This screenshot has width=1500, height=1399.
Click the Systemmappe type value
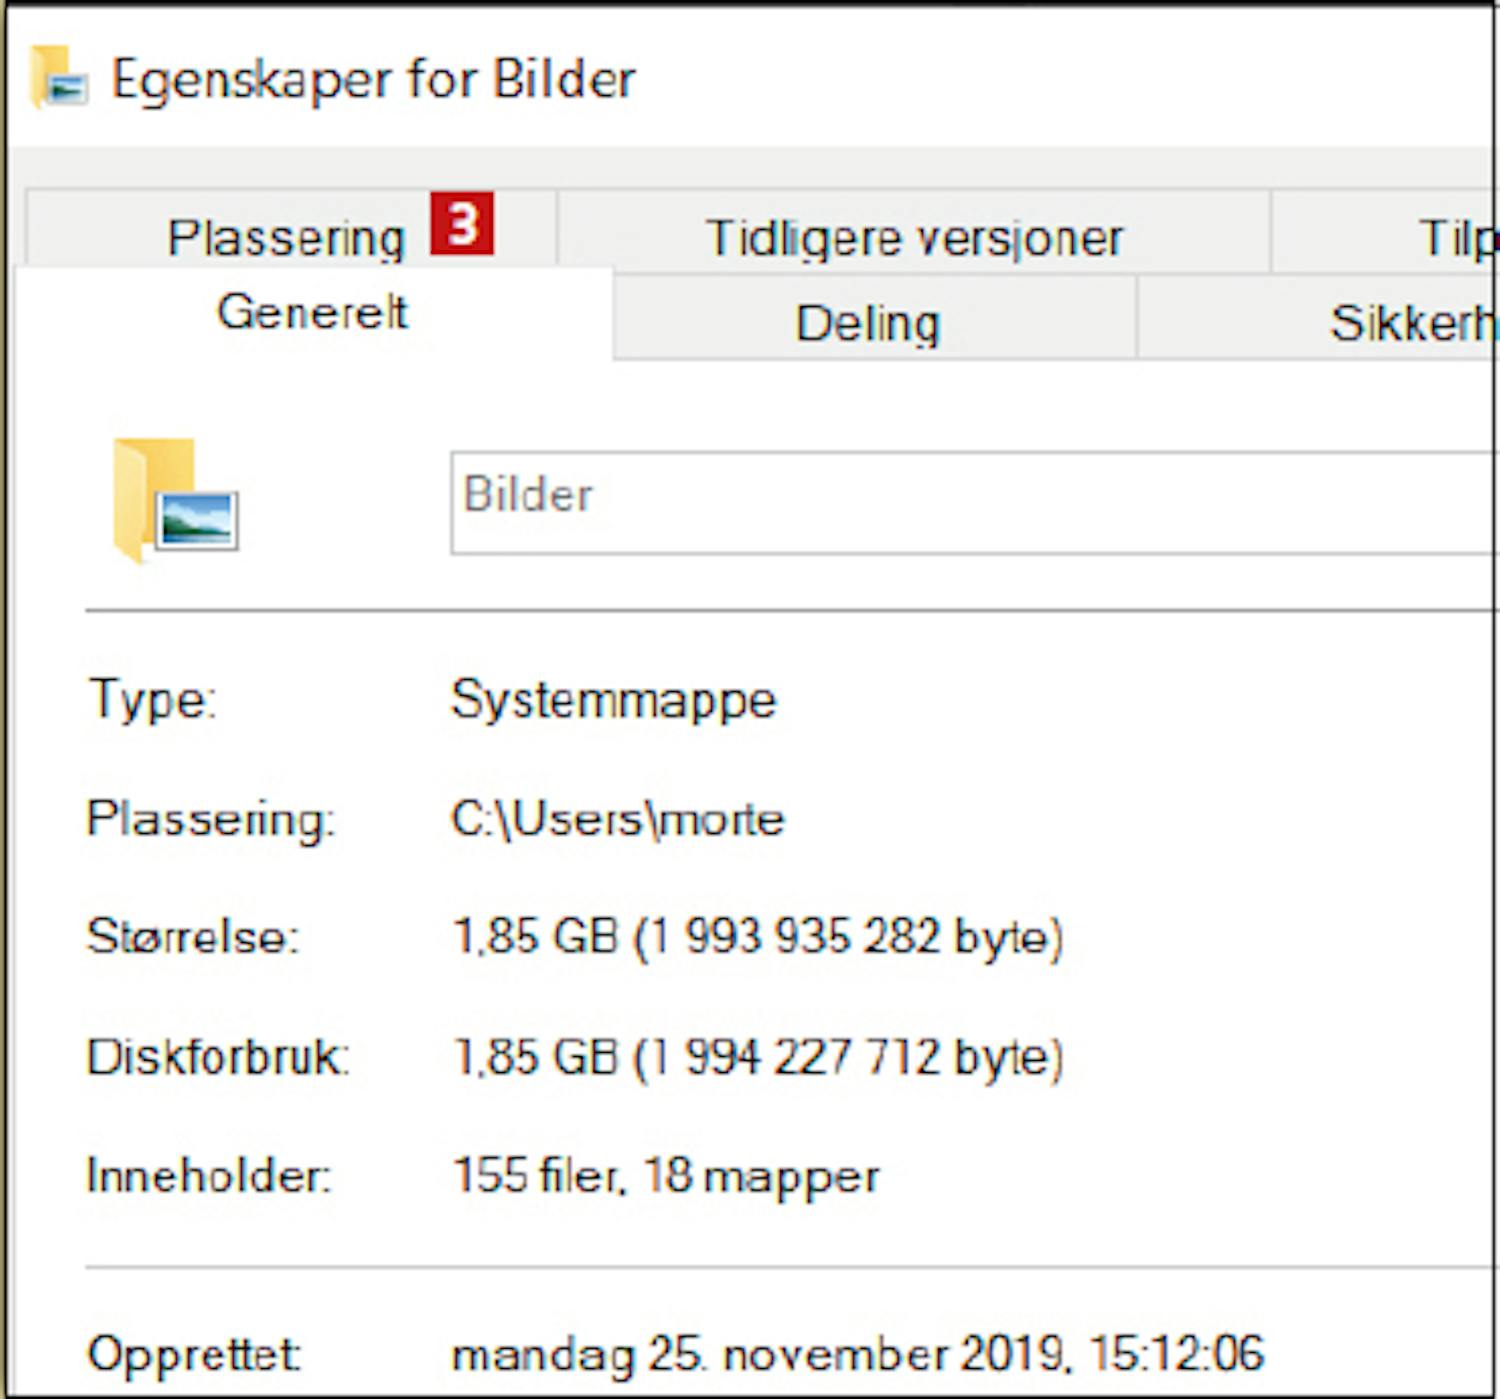coord(613,699)
